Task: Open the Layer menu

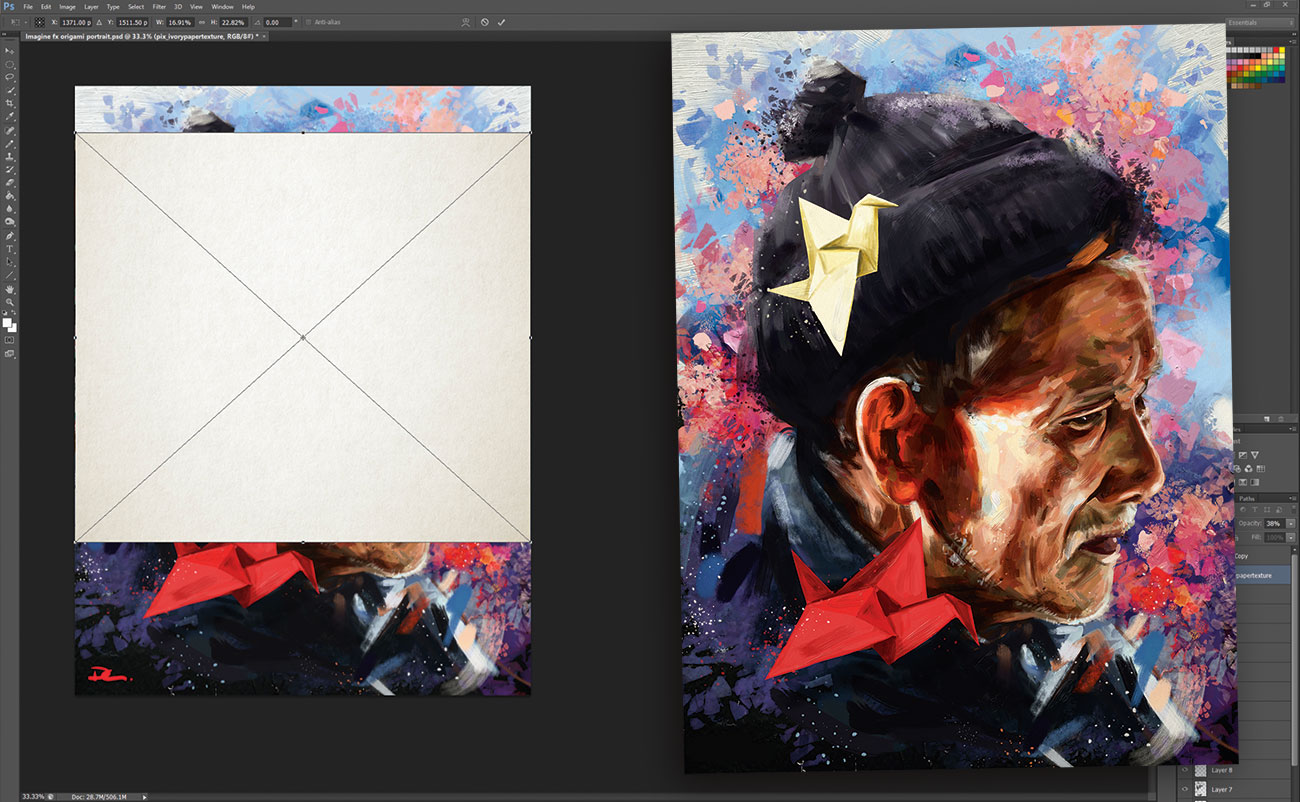Action: [x=91, y=7]
